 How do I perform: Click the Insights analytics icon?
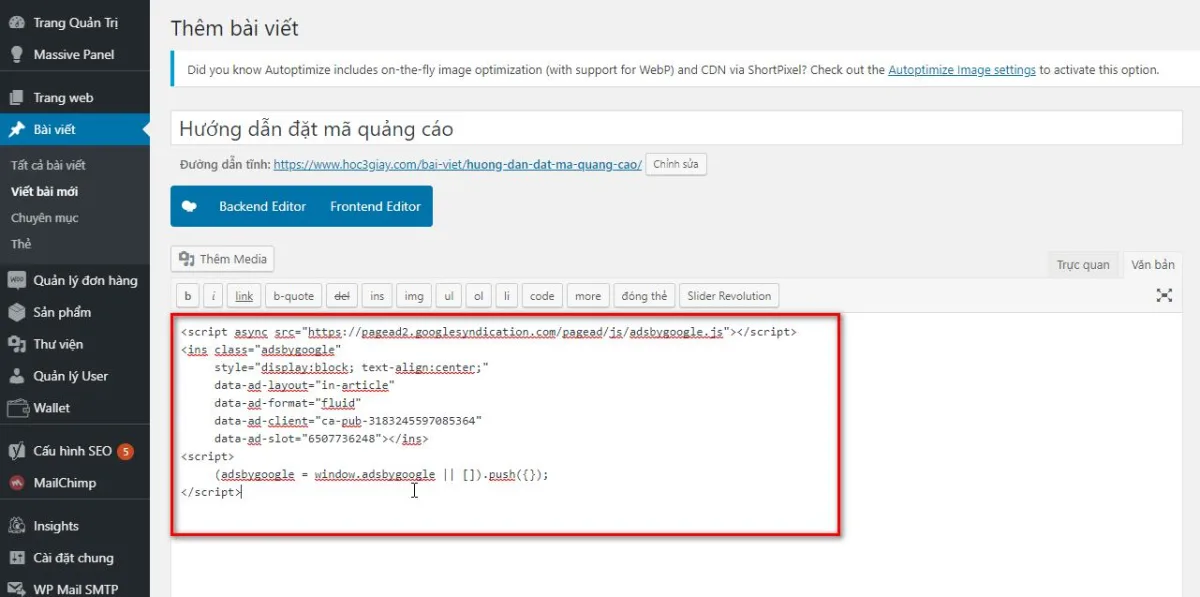(x=17, y=526)
